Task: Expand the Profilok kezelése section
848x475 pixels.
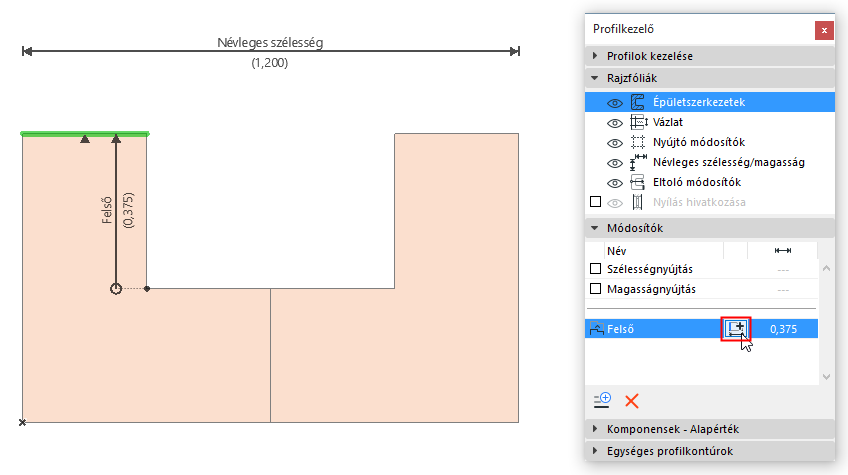Action: 595,56
